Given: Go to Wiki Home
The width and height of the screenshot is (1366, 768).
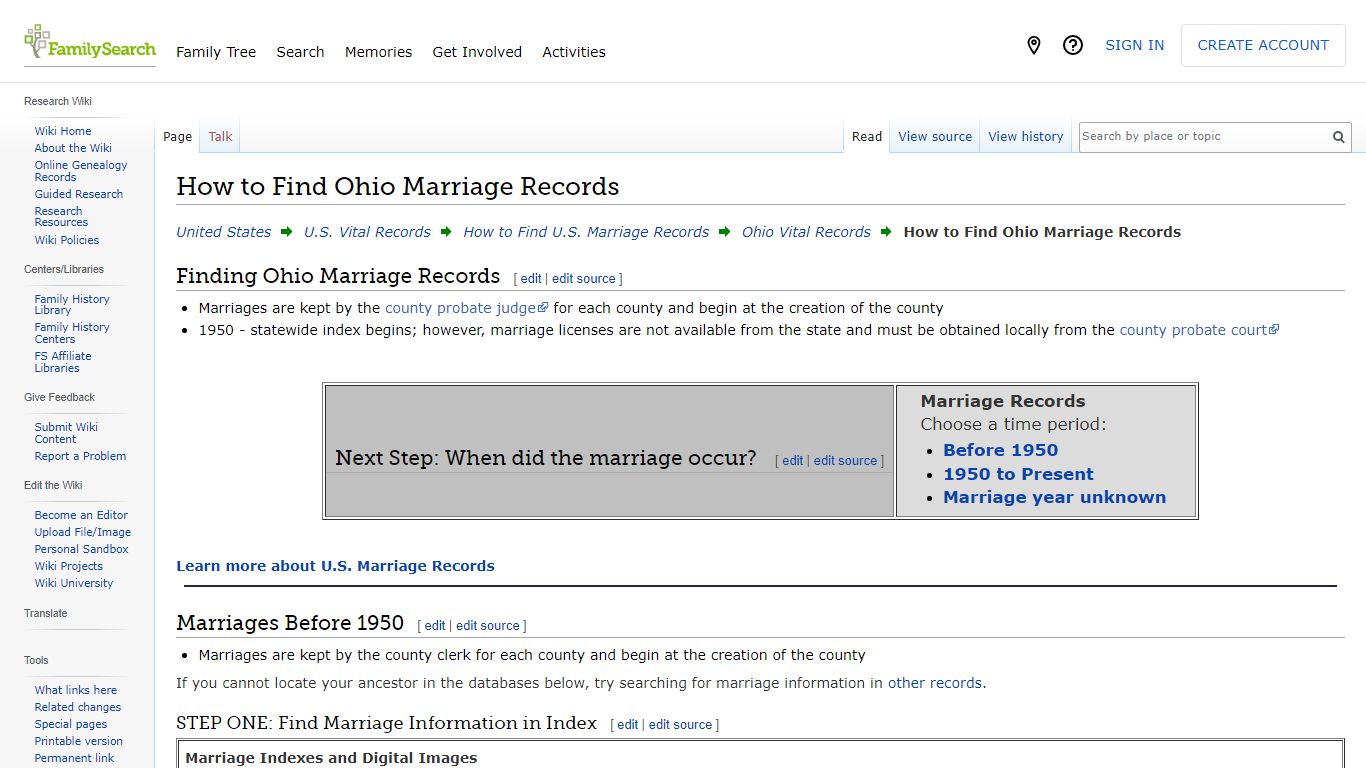Looking at the screenshot, I should [x=63, y=131].
